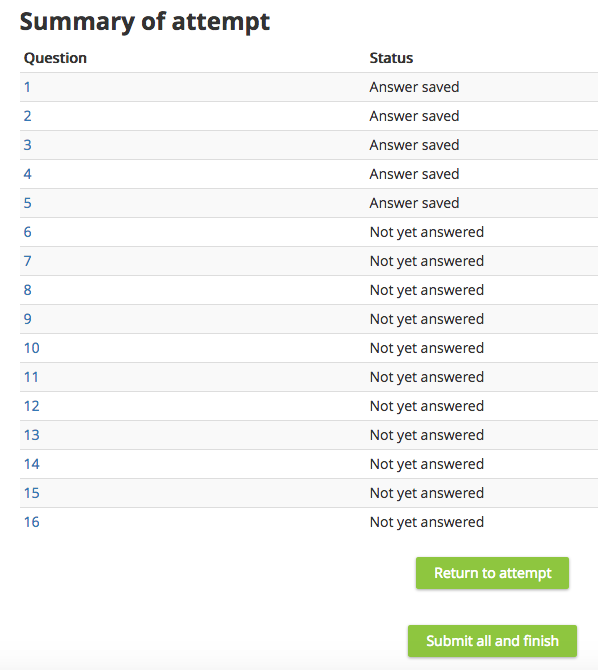The image size is (598, 670).
Task: Click question 8 number link
Action: click(27, 290)
